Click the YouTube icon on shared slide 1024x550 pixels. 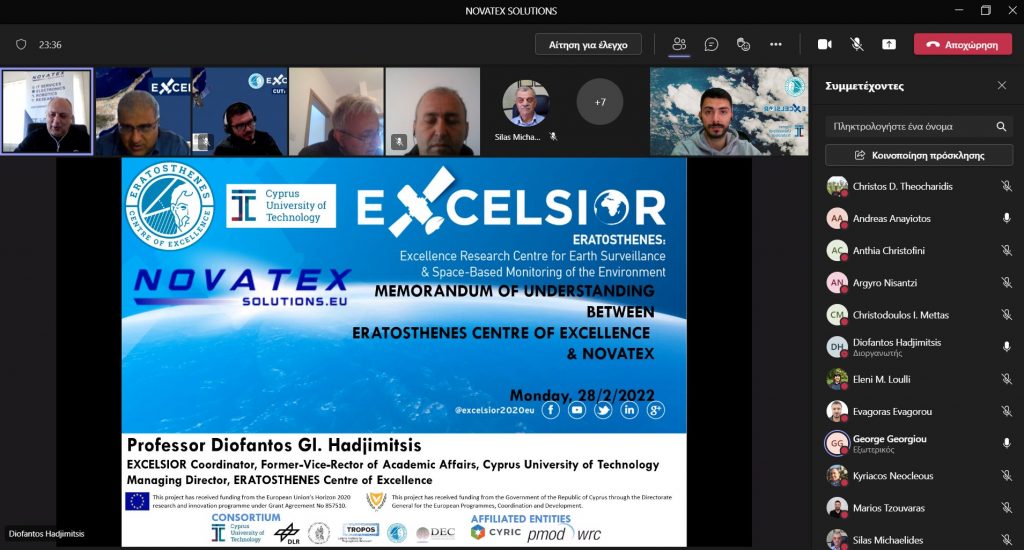click(577, 410)
